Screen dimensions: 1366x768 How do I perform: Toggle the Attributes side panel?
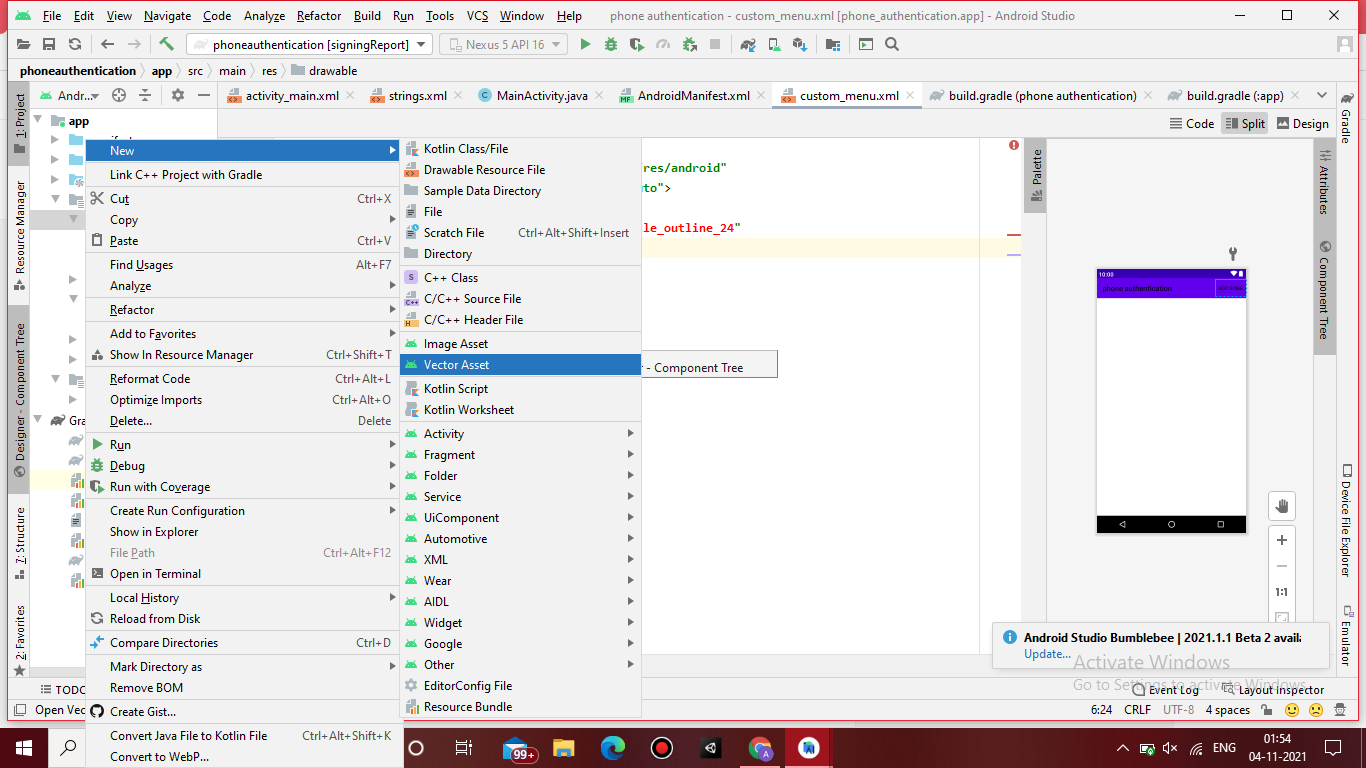pos(1324,181)
